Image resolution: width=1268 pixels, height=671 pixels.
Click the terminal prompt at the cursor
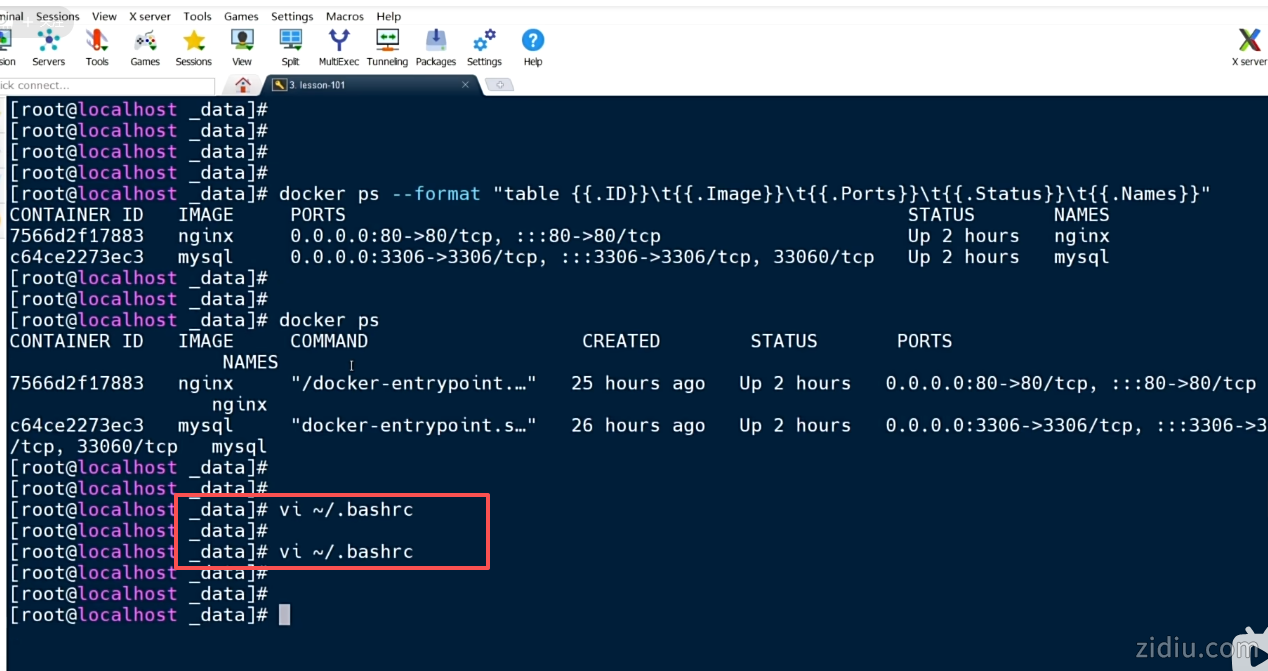(x=284, y=615)
